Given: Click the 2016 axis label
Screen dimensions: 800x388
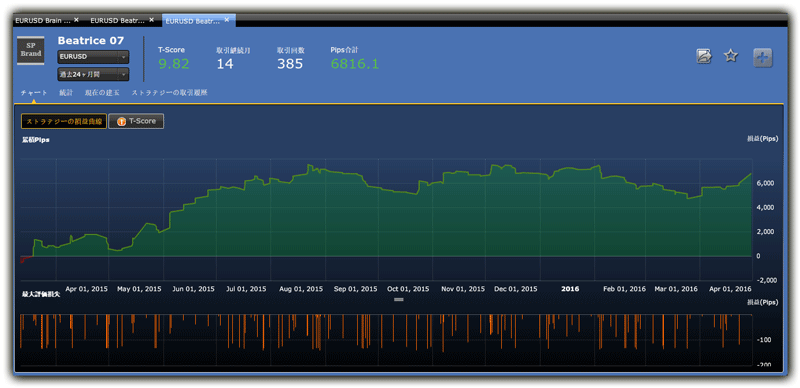Looking at the screenshot, I should click(570, 289).
